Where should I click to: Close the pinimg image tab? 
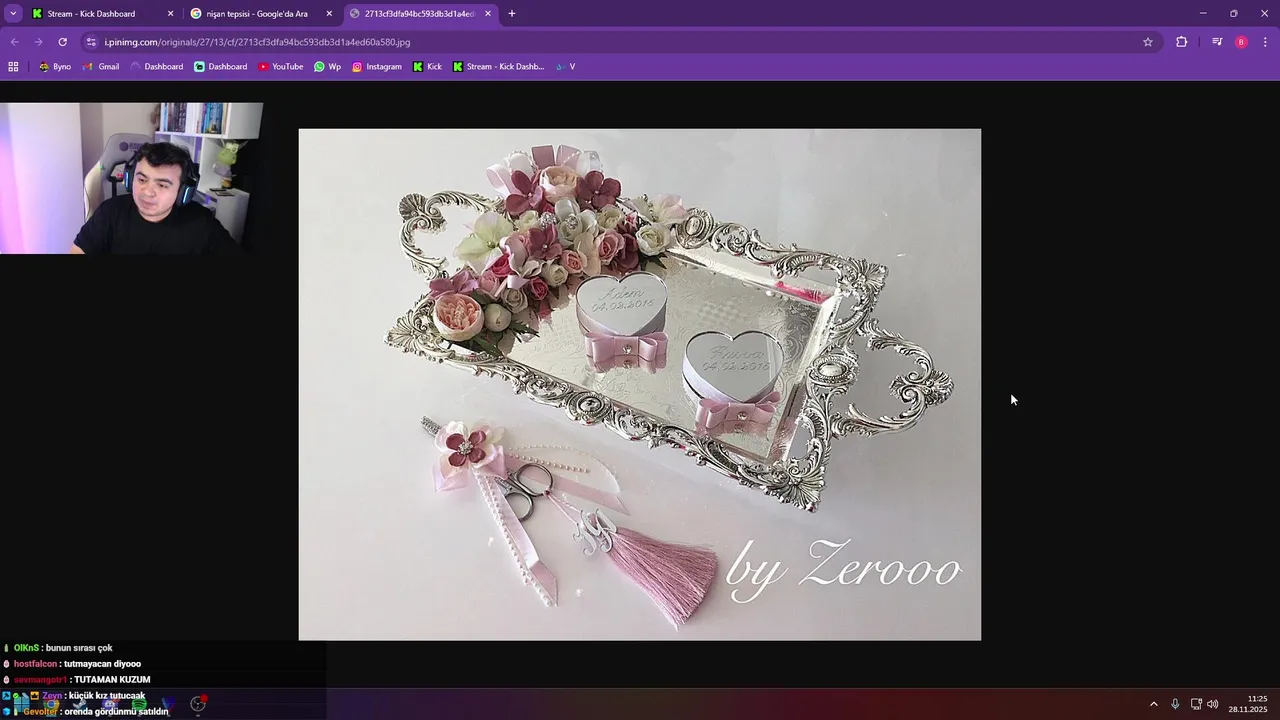pos(488,14)
